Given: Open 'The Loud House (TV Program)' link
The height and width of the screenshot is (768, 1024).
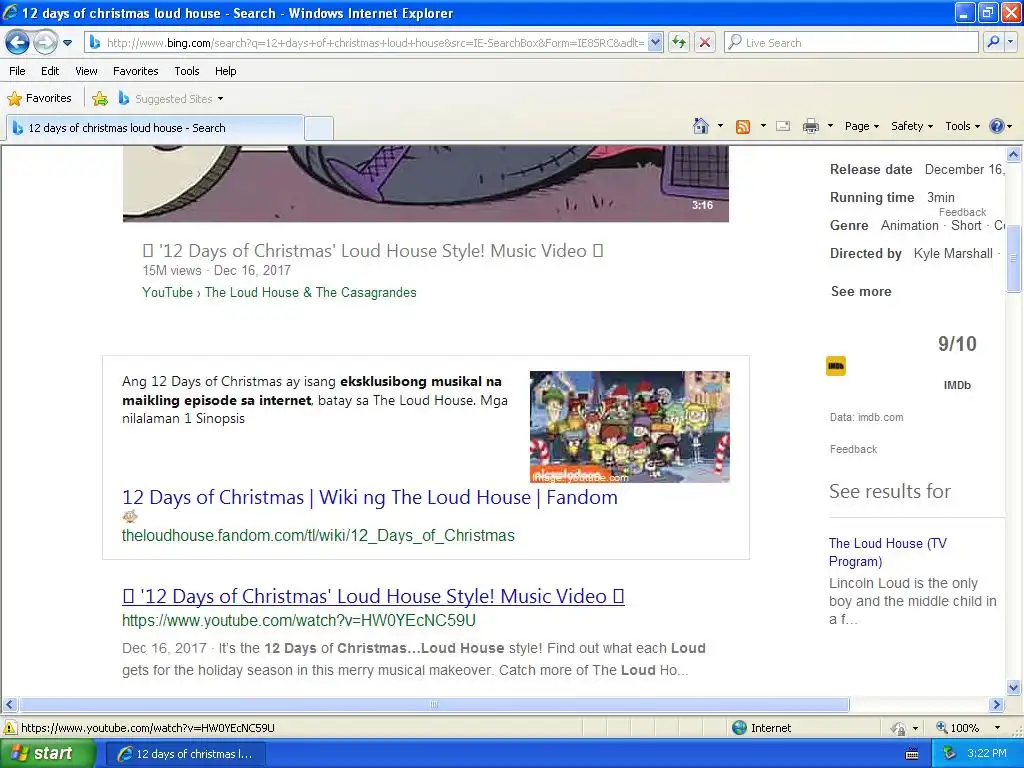Looking at the screenshot, I should (888, 552).
